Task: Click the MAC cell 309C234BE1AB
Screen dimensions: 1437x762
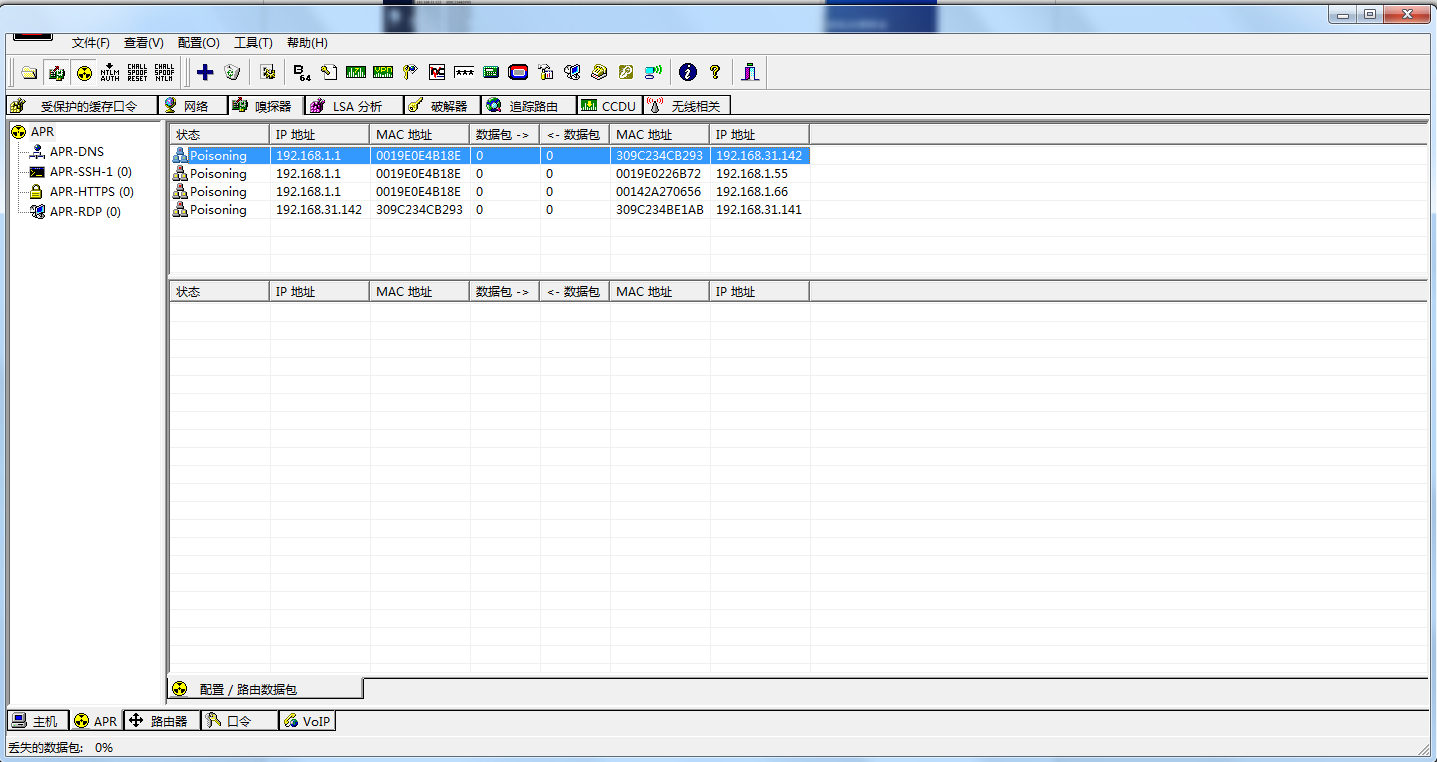Action: 659,210
